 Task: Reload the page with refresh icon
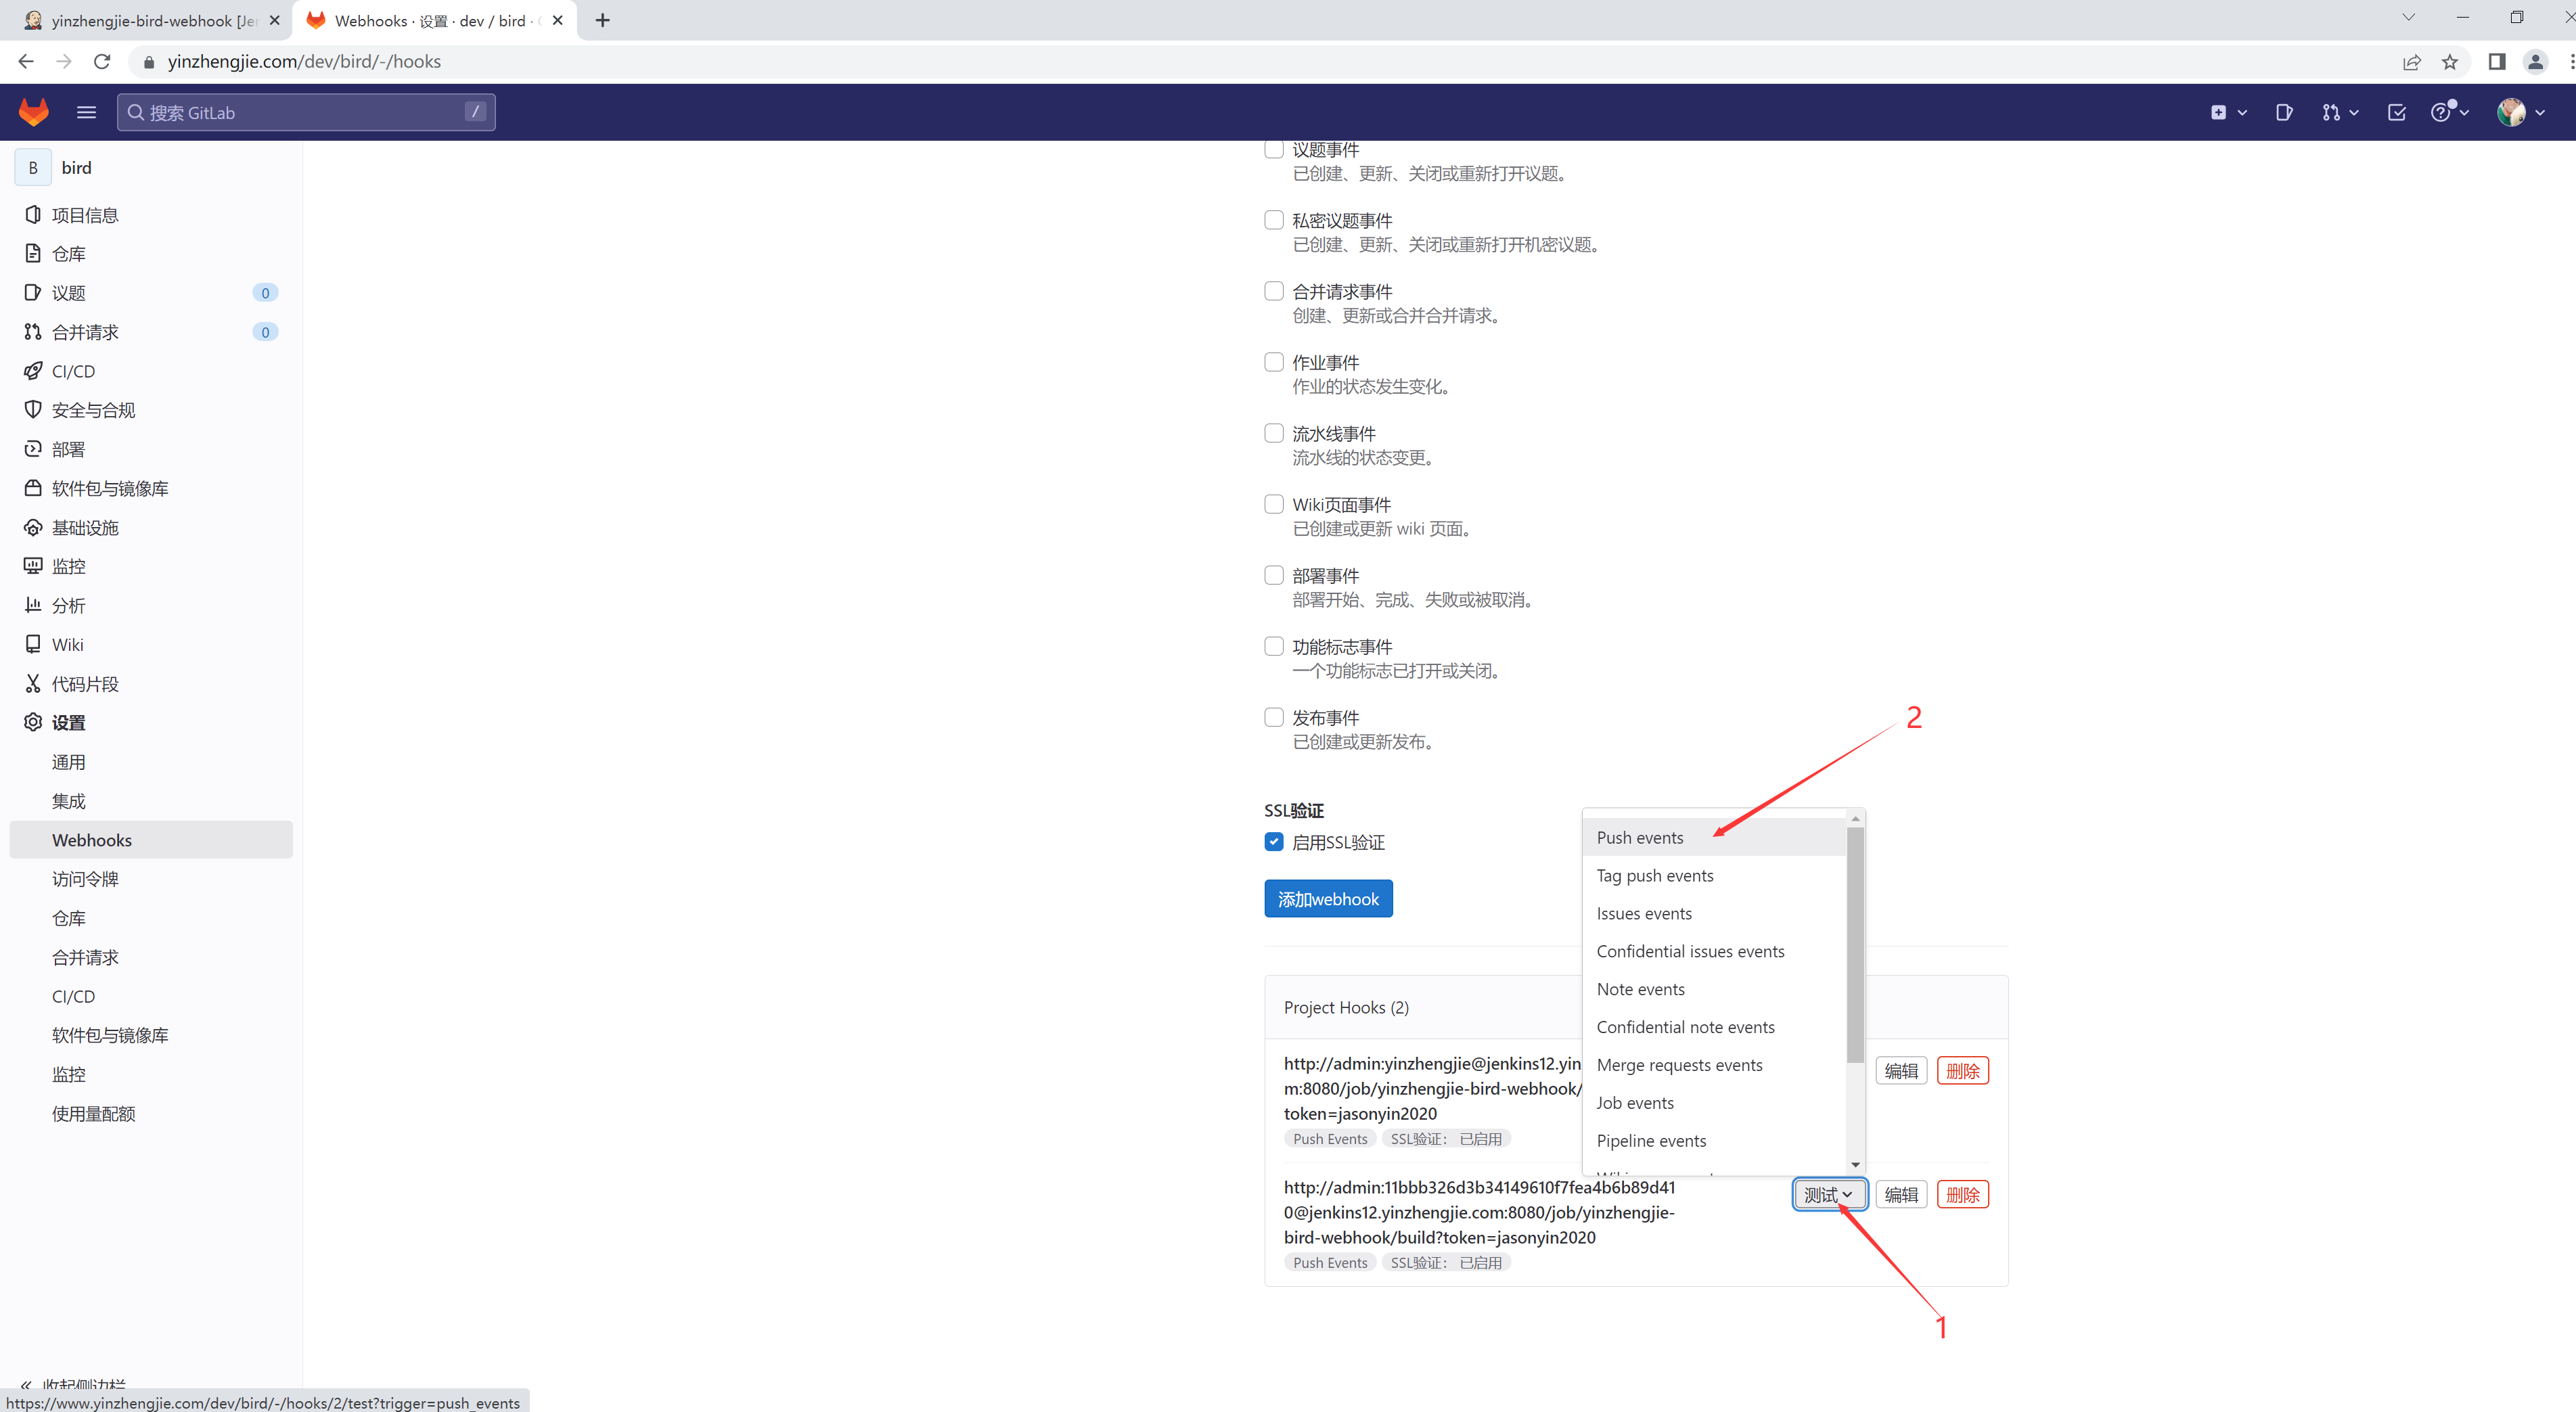click(x=102, y=62)
